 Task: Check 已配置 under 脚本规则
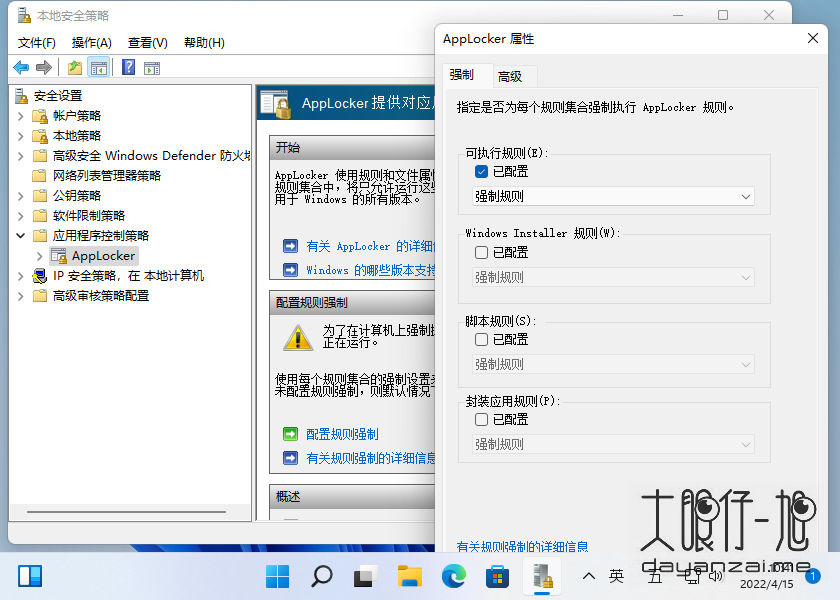pos(481,339)
